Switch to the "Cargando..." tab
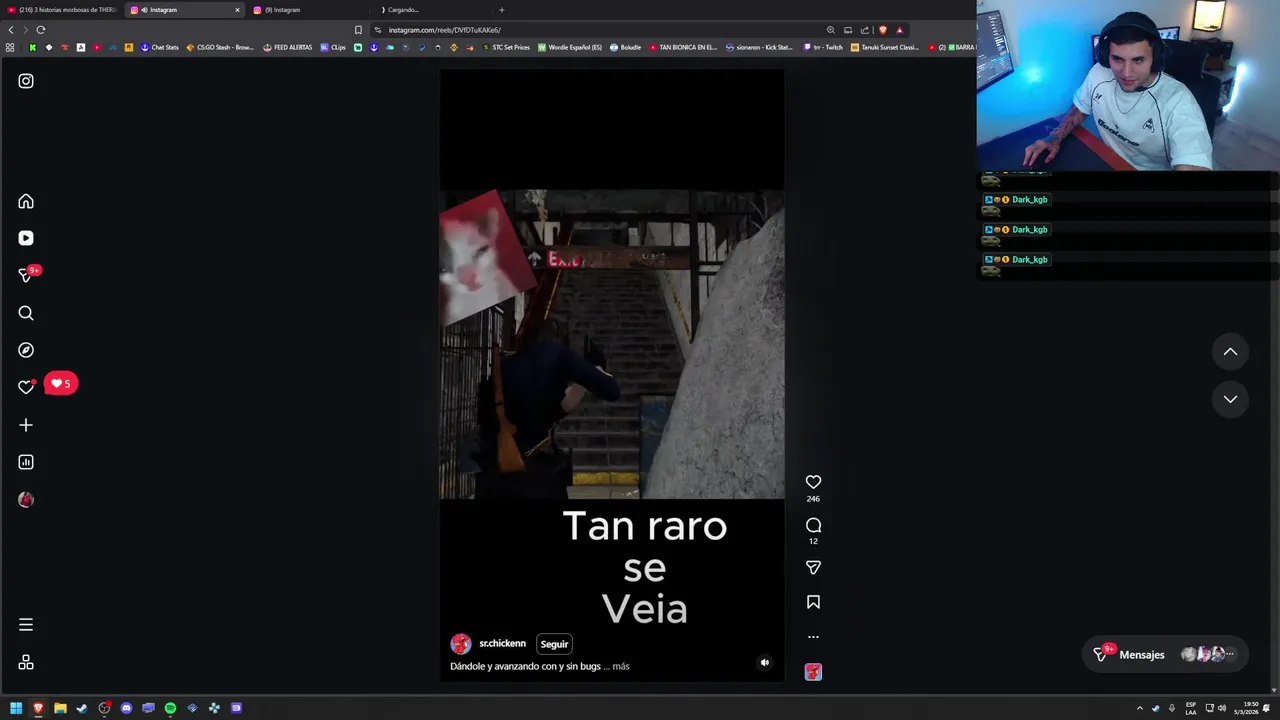The height and width of the screenshot is (720, 1280). point(430,10)
